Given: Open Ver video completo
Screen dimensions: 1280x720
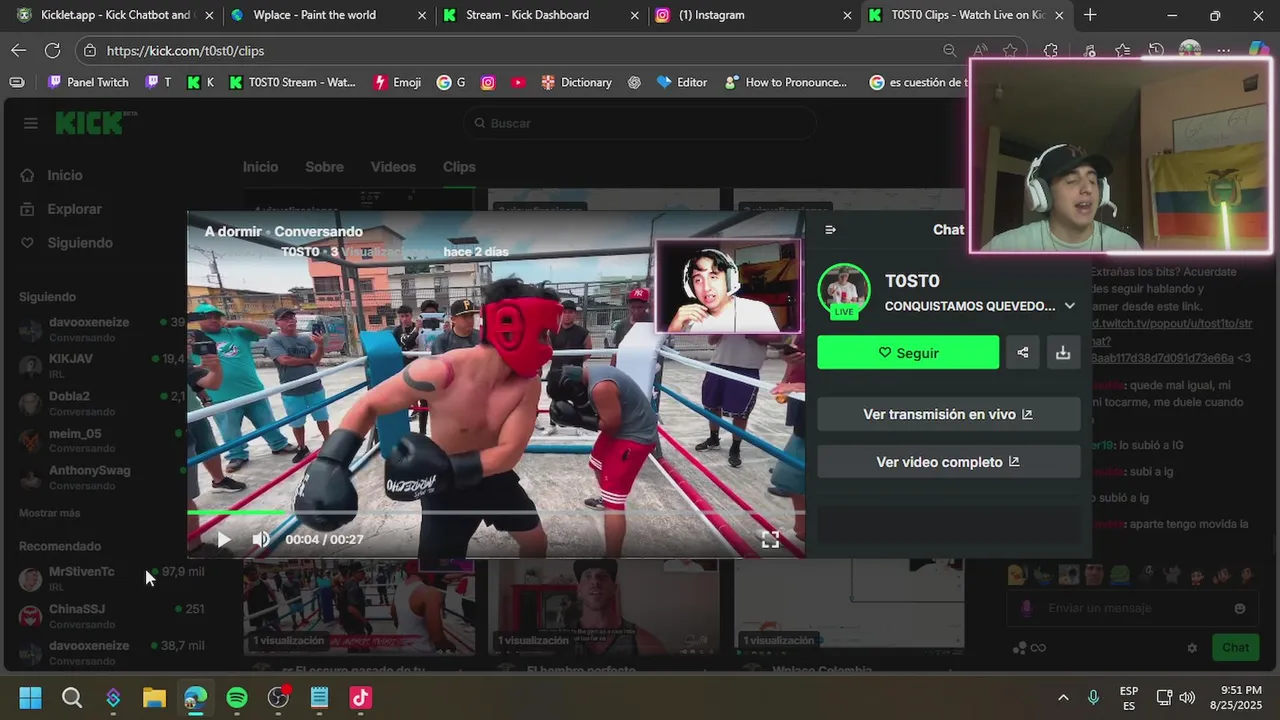Looking at the screenshot, I should click(x=948, y=462).
